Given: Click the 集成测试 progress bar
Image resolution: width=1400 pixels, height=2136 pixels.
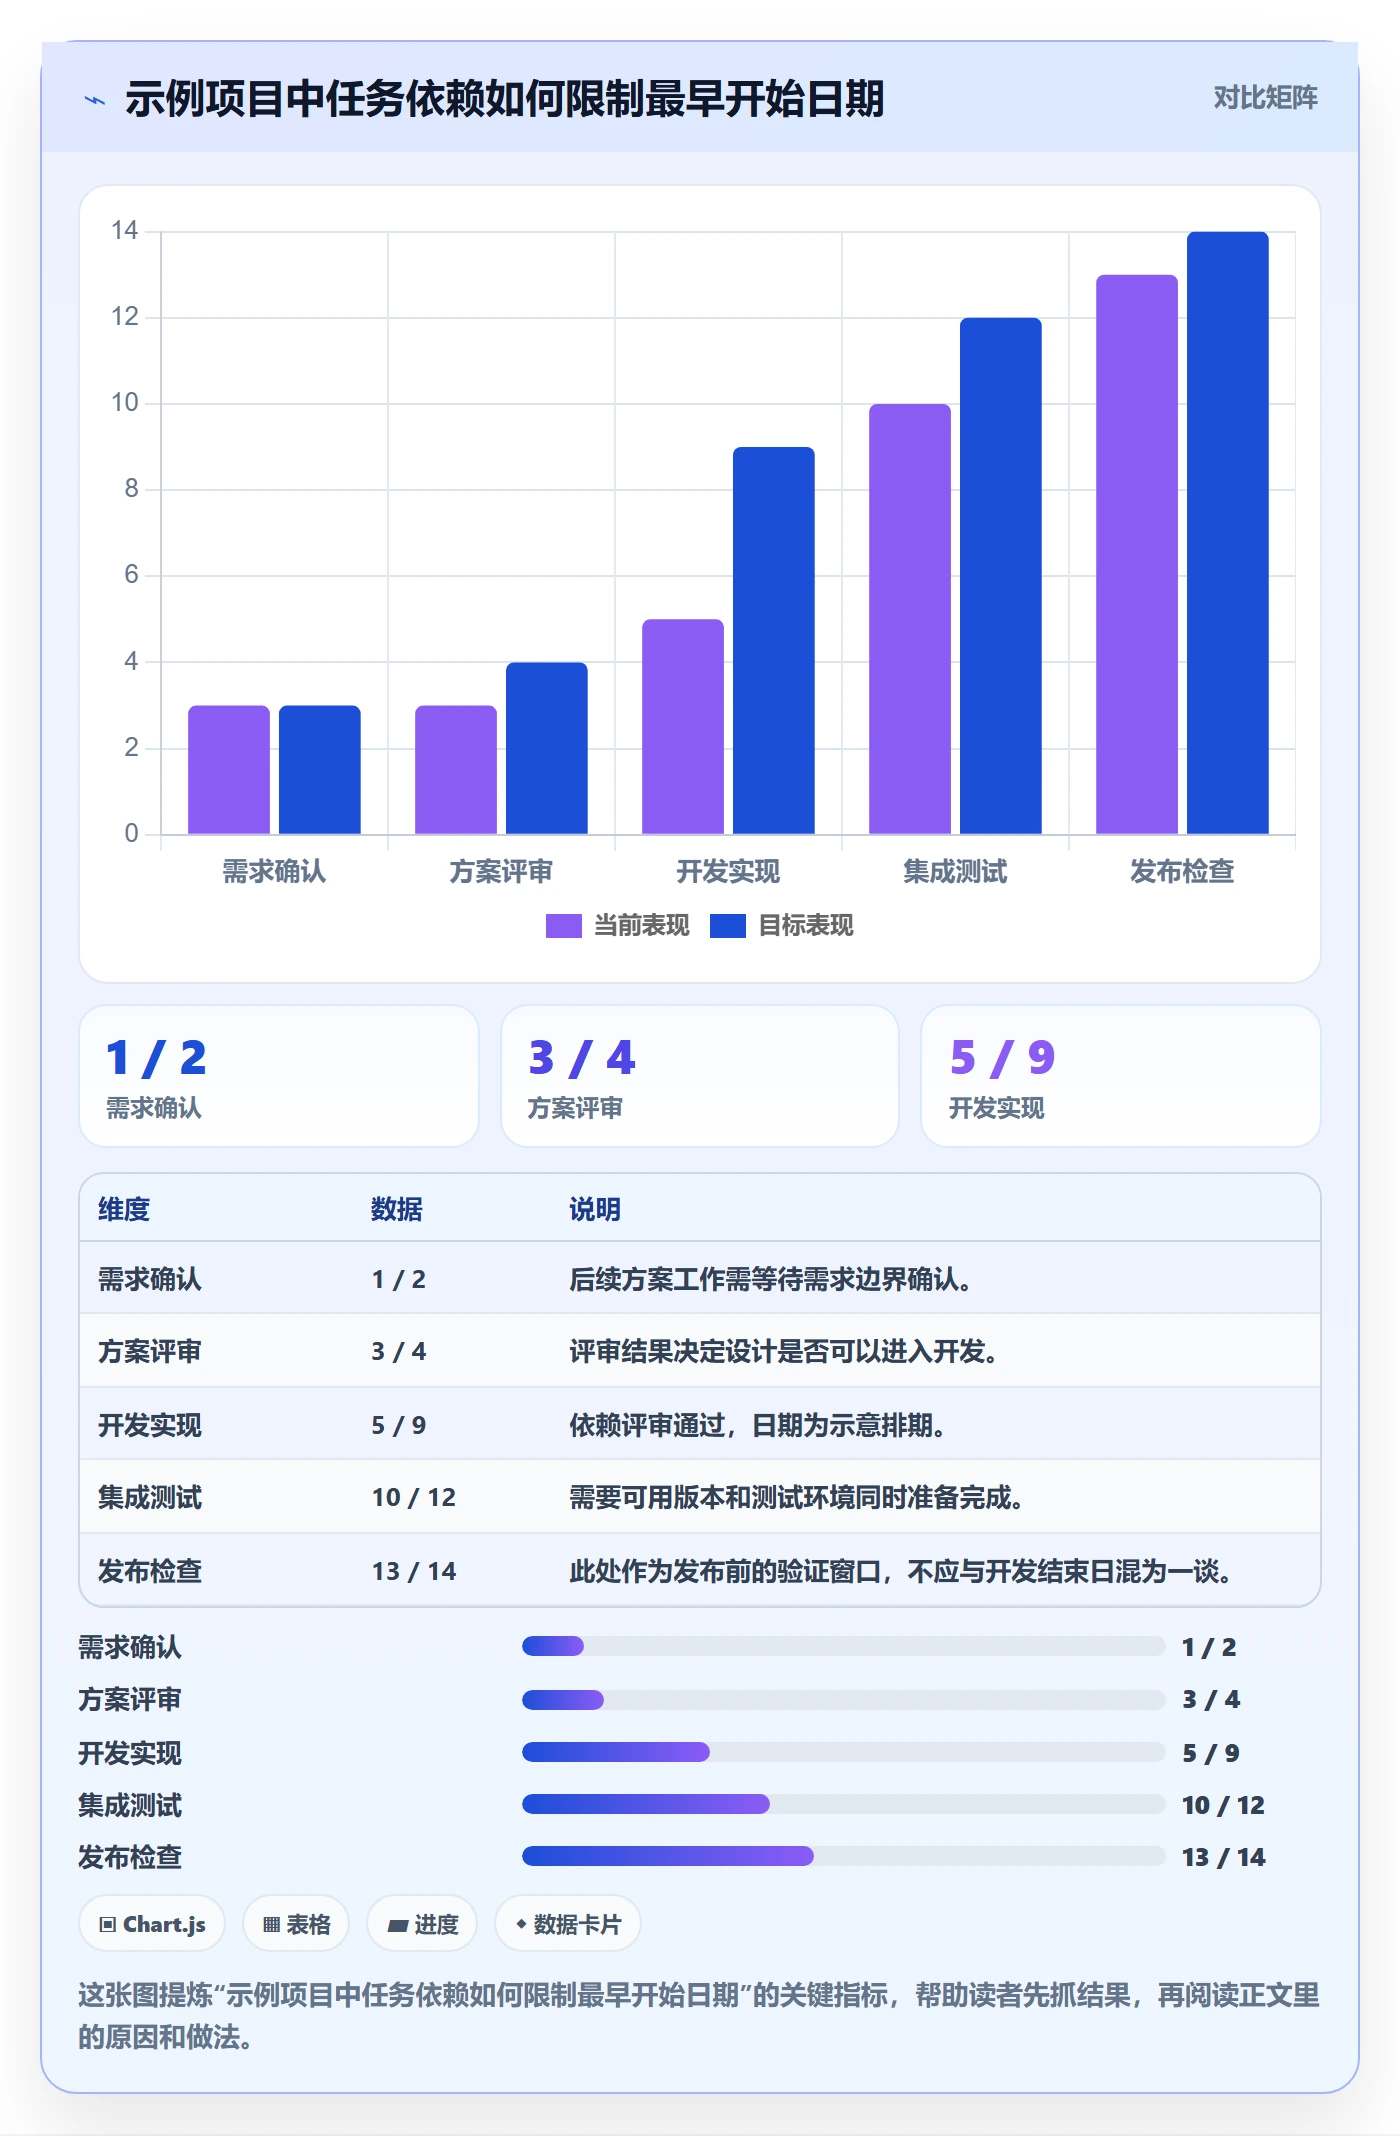Looking at the screenshot, I should [844, 1804].
